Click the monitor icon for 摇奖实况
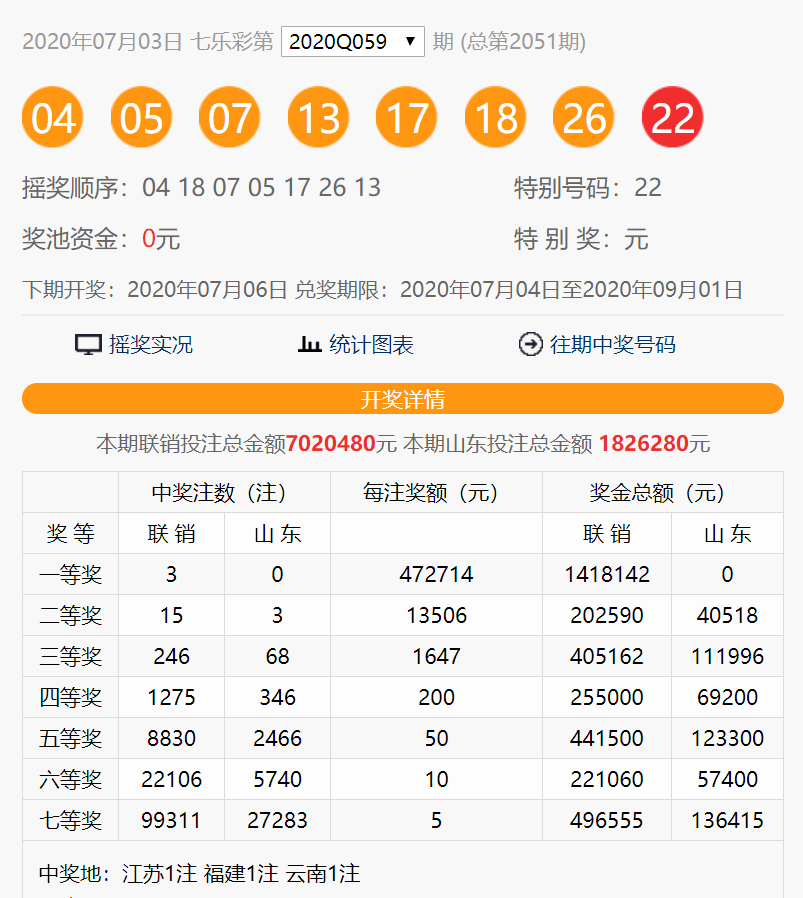Screen dimensions: 803x898 [x=88, y=345]
